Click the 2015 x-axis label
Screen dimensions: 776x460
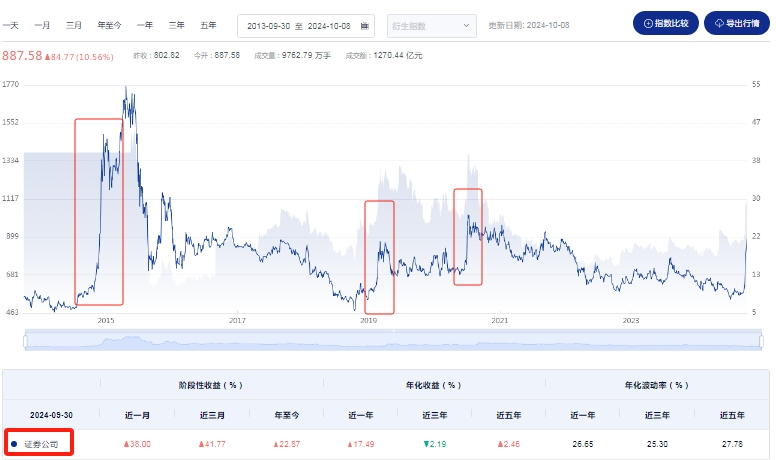coord(106,320)
